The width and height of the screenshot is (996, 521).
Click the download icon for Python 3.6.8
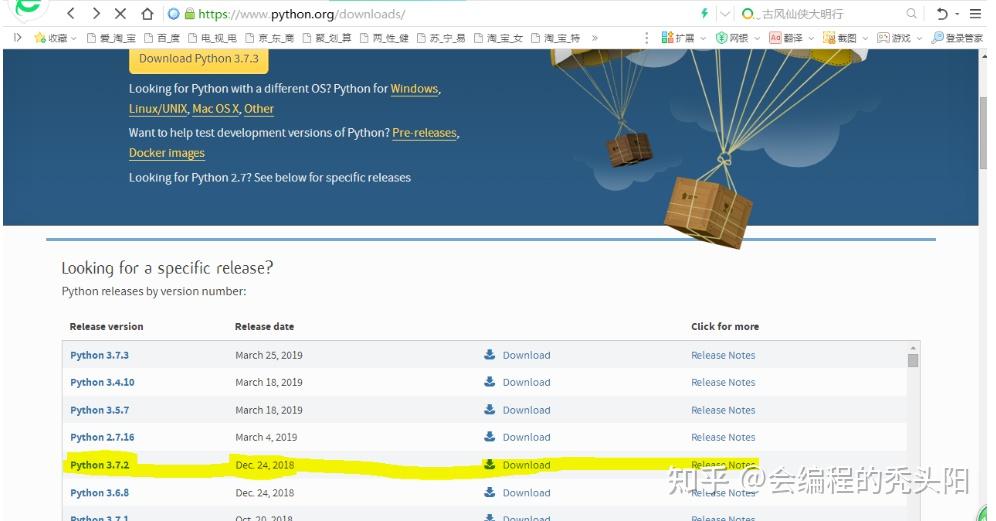click(x=490, y=492)
